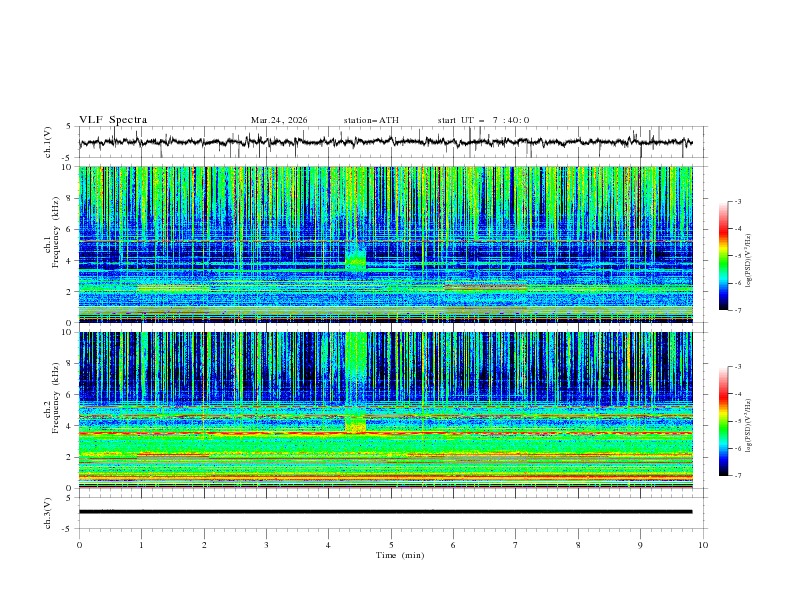This screenshot has height=612, width=792.
Task: Click time-axis tick label "3"
Action: pyautogui.click(x=266, y=545)
